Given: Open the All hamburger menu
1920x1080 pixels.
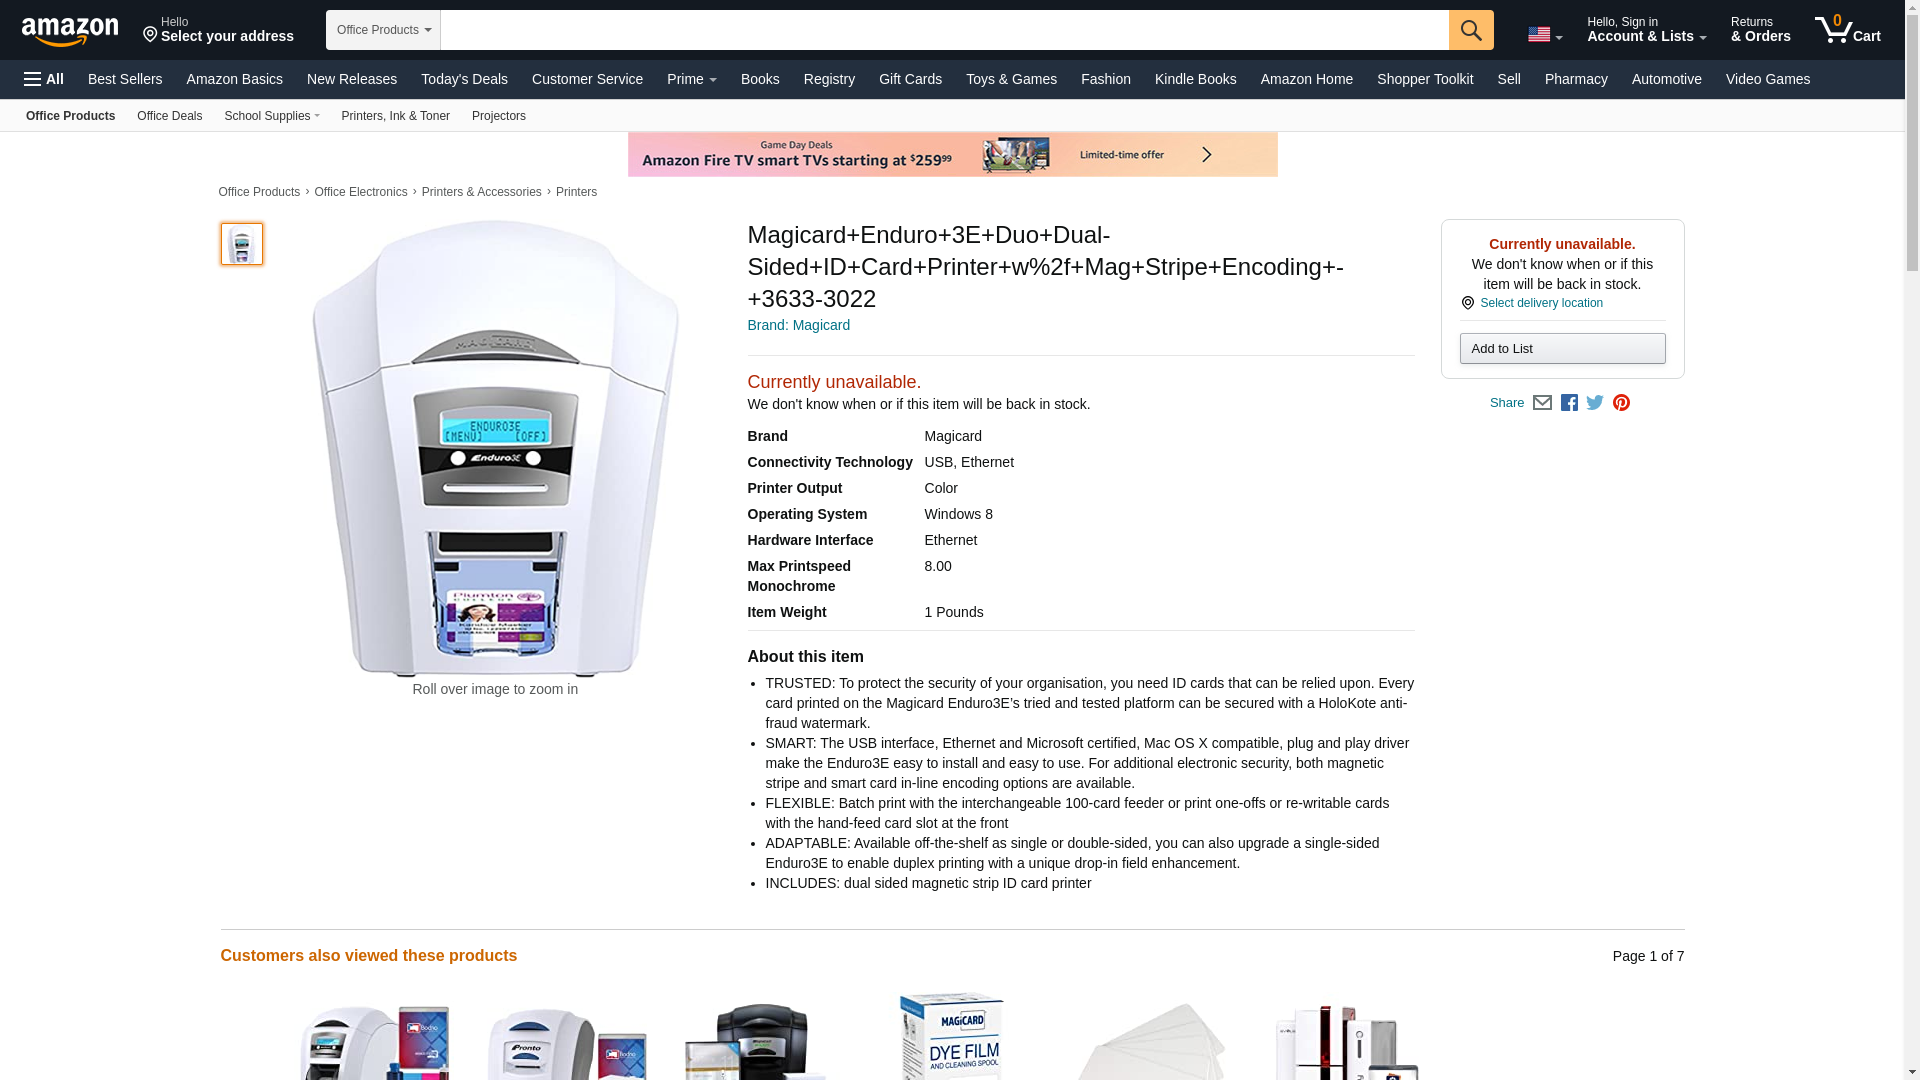Looking at the screenshot, I should [44, 79].
